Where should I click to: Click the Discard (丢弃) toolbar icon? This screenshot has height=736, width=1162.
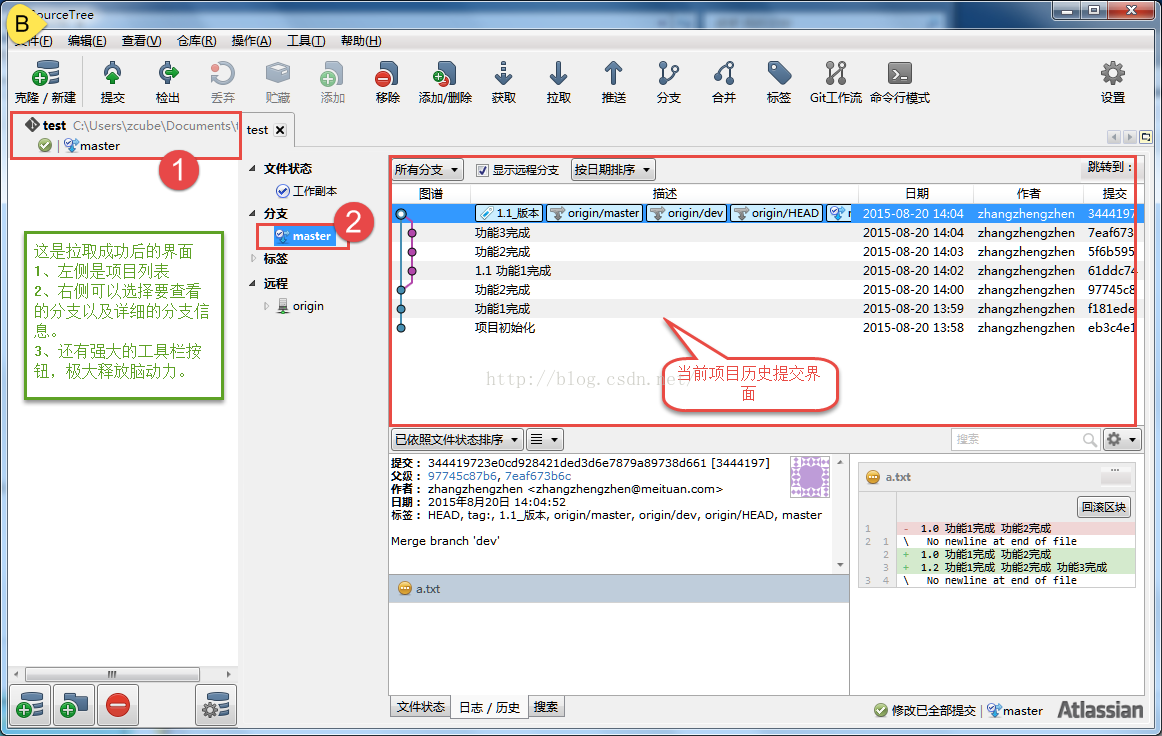(222, 82)
